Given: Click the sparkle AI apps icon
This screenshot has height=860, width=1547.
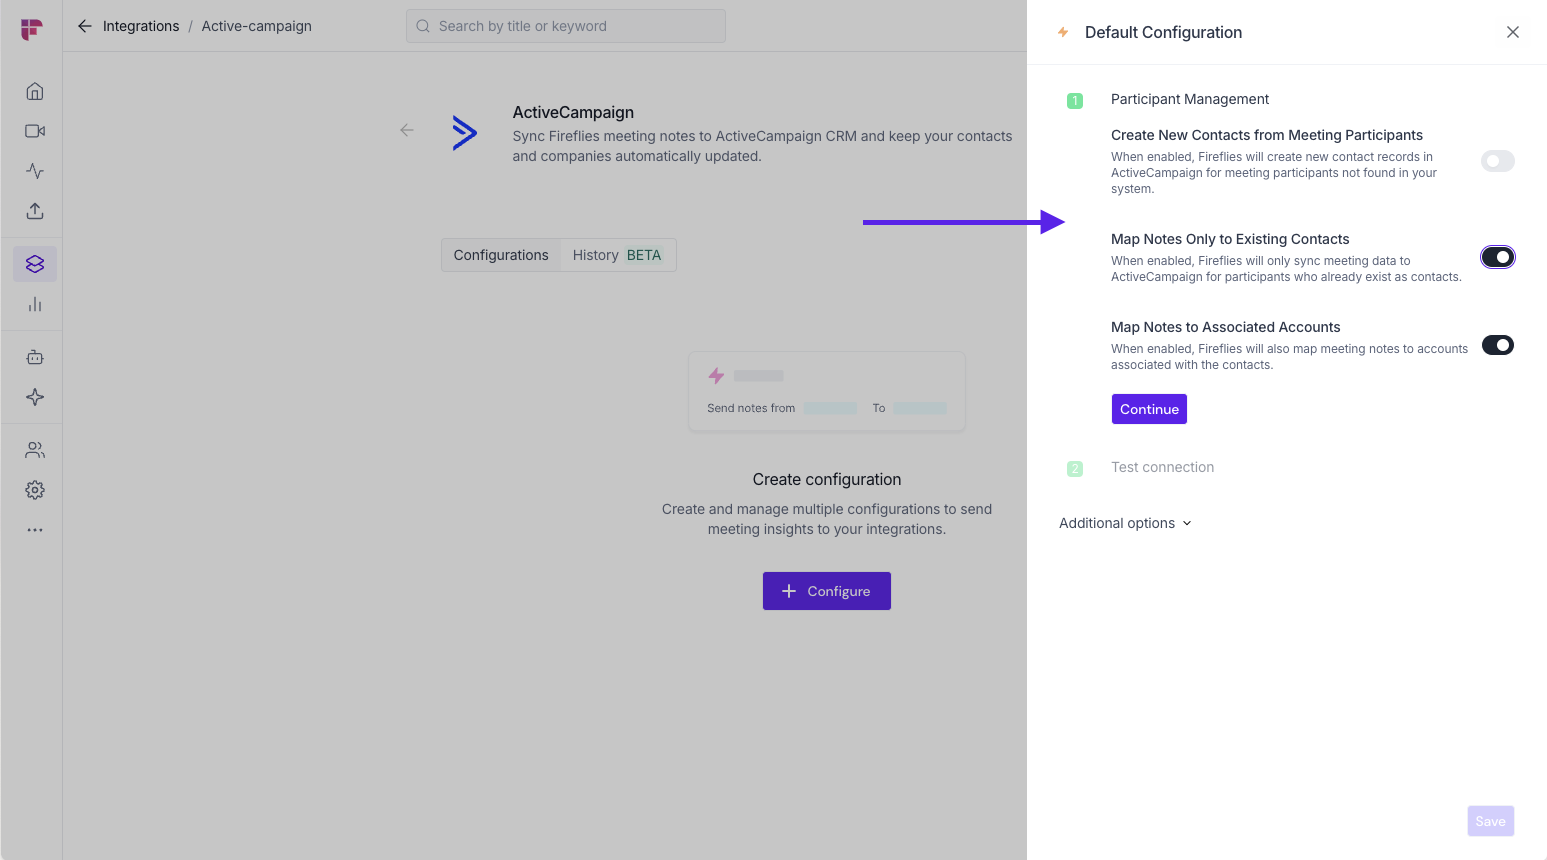Looking at the screenshot, I should pos(35,397).
